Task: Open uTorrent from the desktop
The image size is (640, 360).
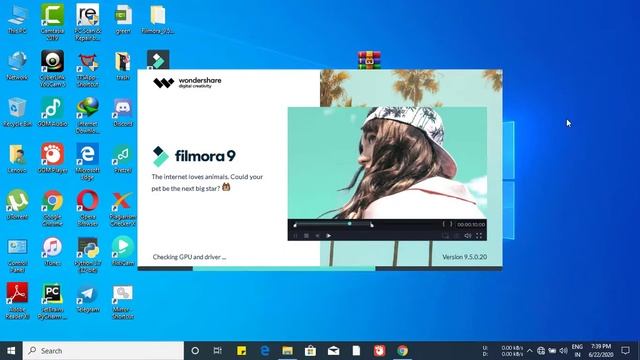Action: pyautogui.click(x=18, y=205)
